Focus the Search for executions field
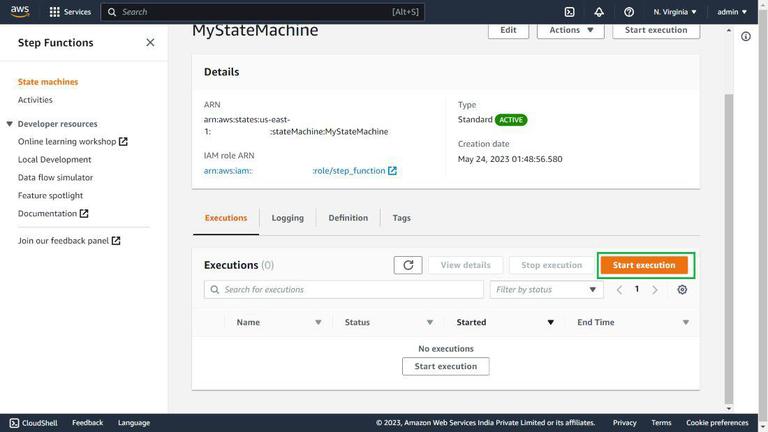768x432 pixels. click(344, 289)
